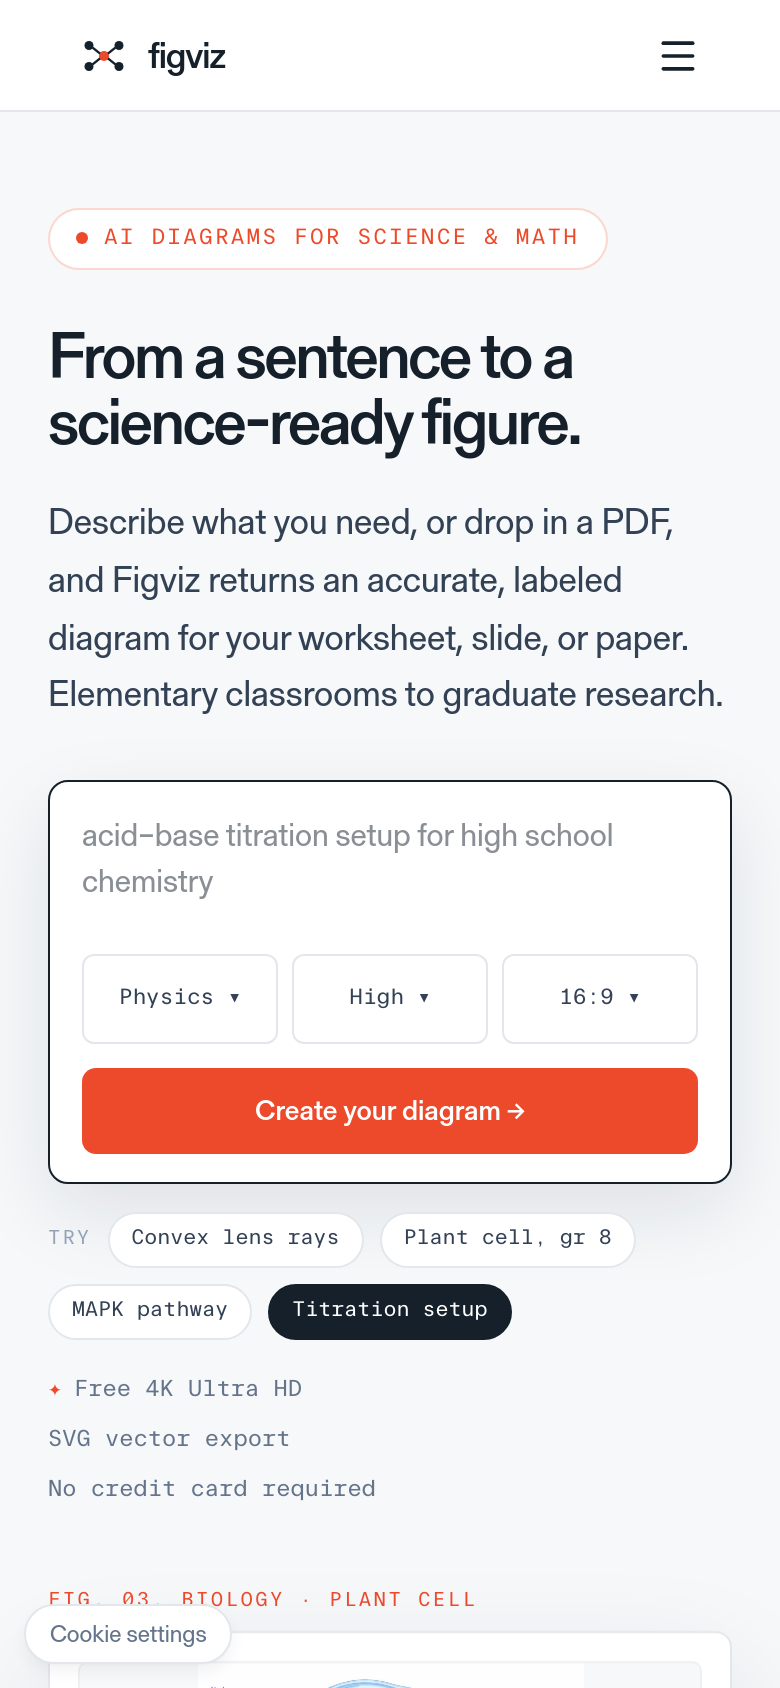The width and height of the screenshot is (780, 1688).
Task: Click the figviz network logo icon
Action: (104, 56)
